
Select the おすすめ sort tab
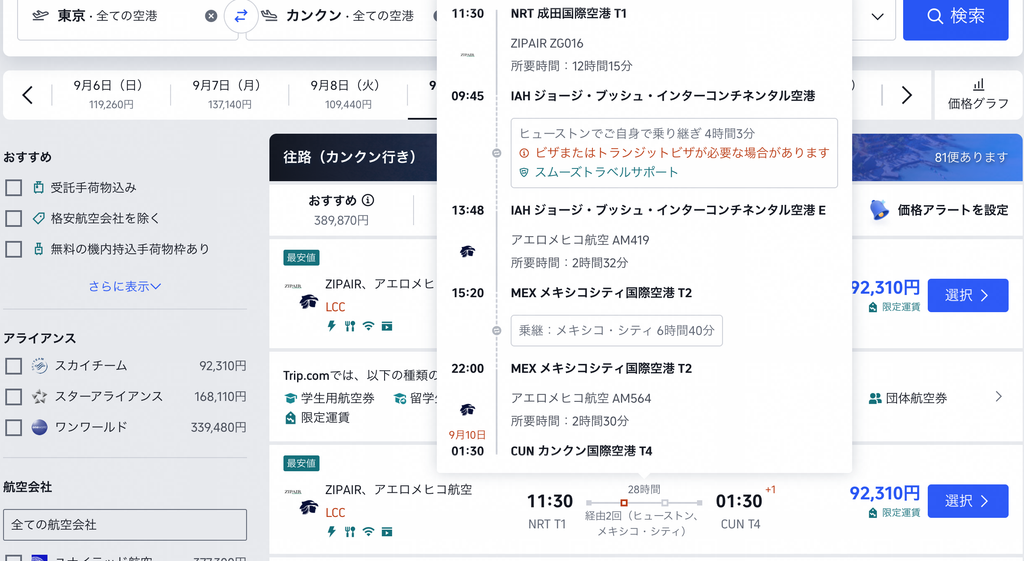click(x=341, y=210)
